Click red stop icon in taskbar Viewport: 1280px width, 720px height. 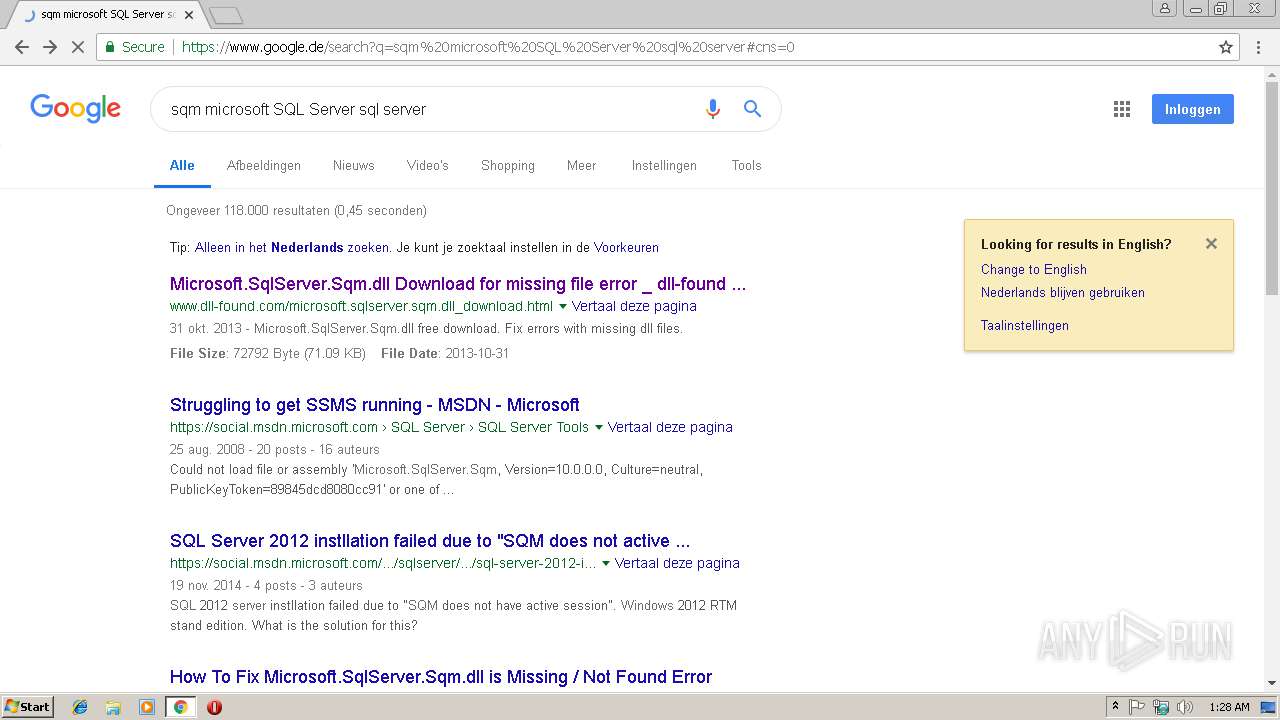tap(214, 707)
